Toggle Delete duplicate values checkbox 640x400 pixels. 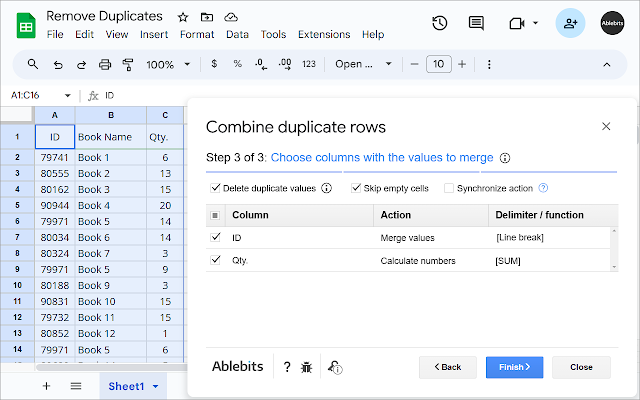point(216,187)
